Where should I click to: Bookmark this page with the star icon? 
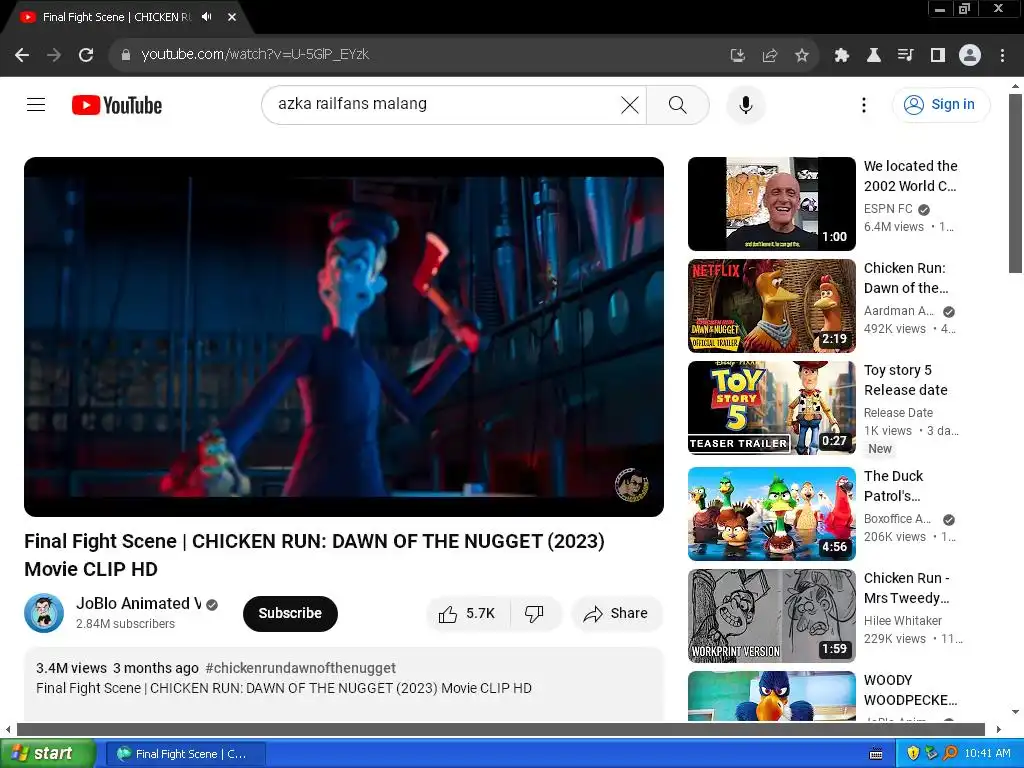coord(802,55)
